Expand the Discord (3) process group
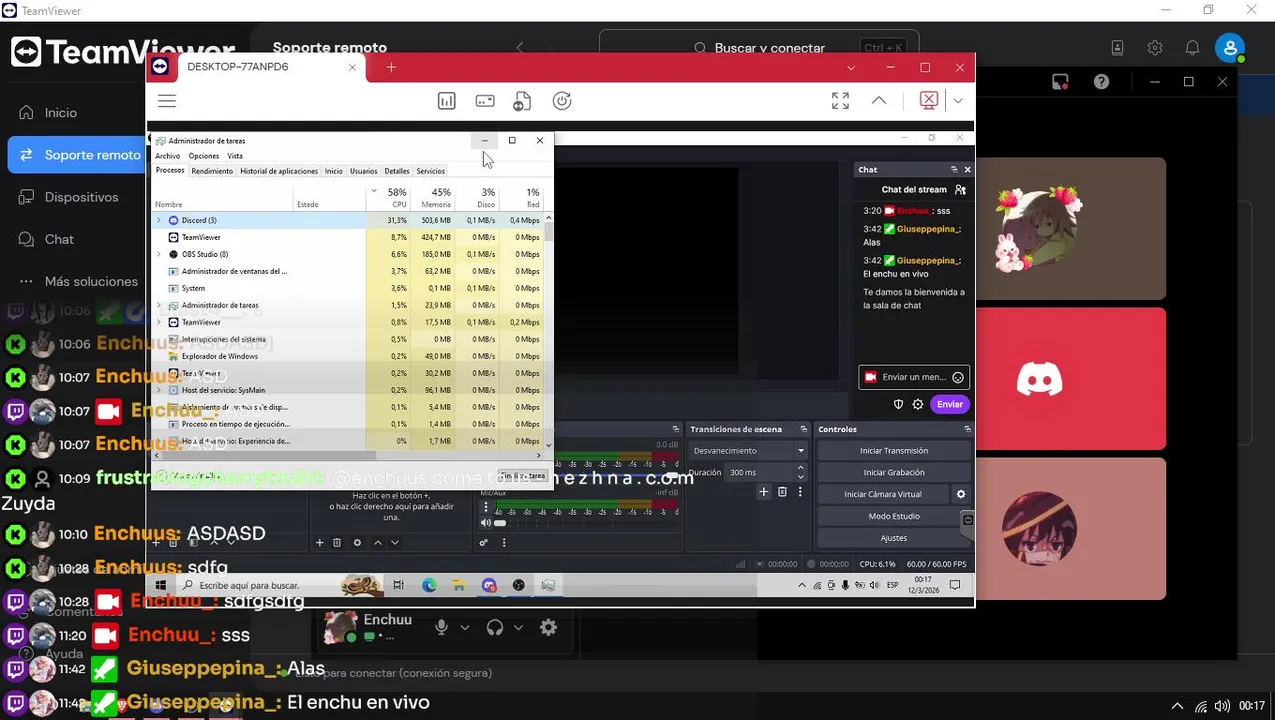The height and width of the screenshot is (720, 1275). coord(159,220)
